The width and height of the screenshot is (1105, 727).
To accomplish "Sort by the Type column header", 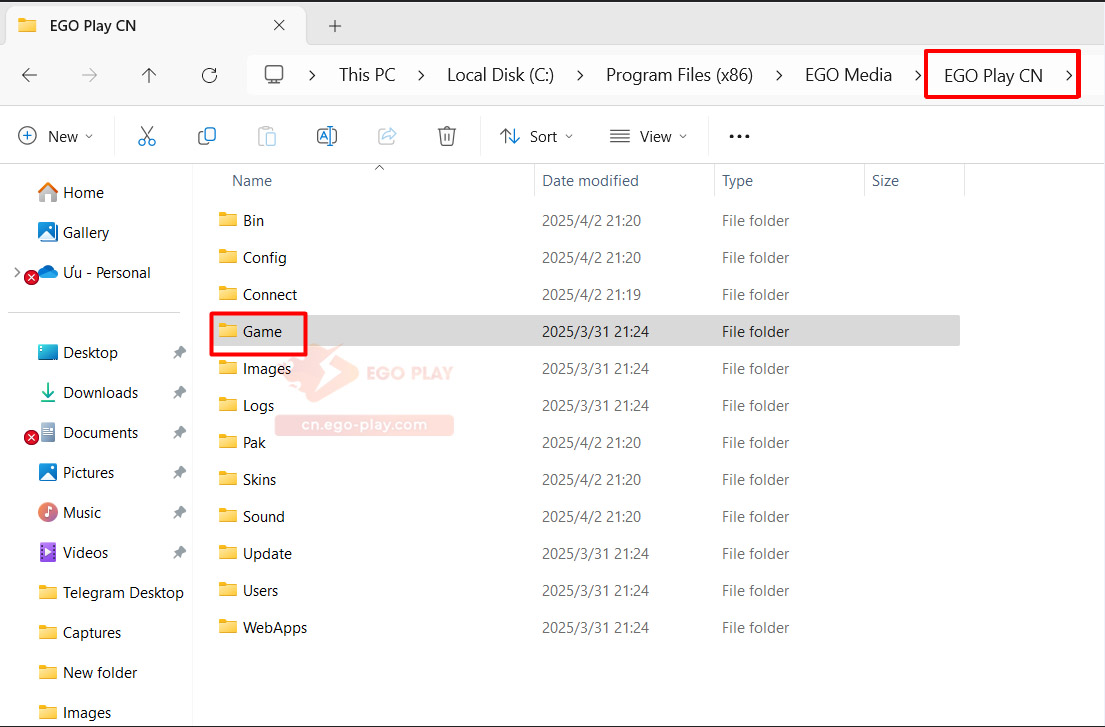I will [737, 181].
